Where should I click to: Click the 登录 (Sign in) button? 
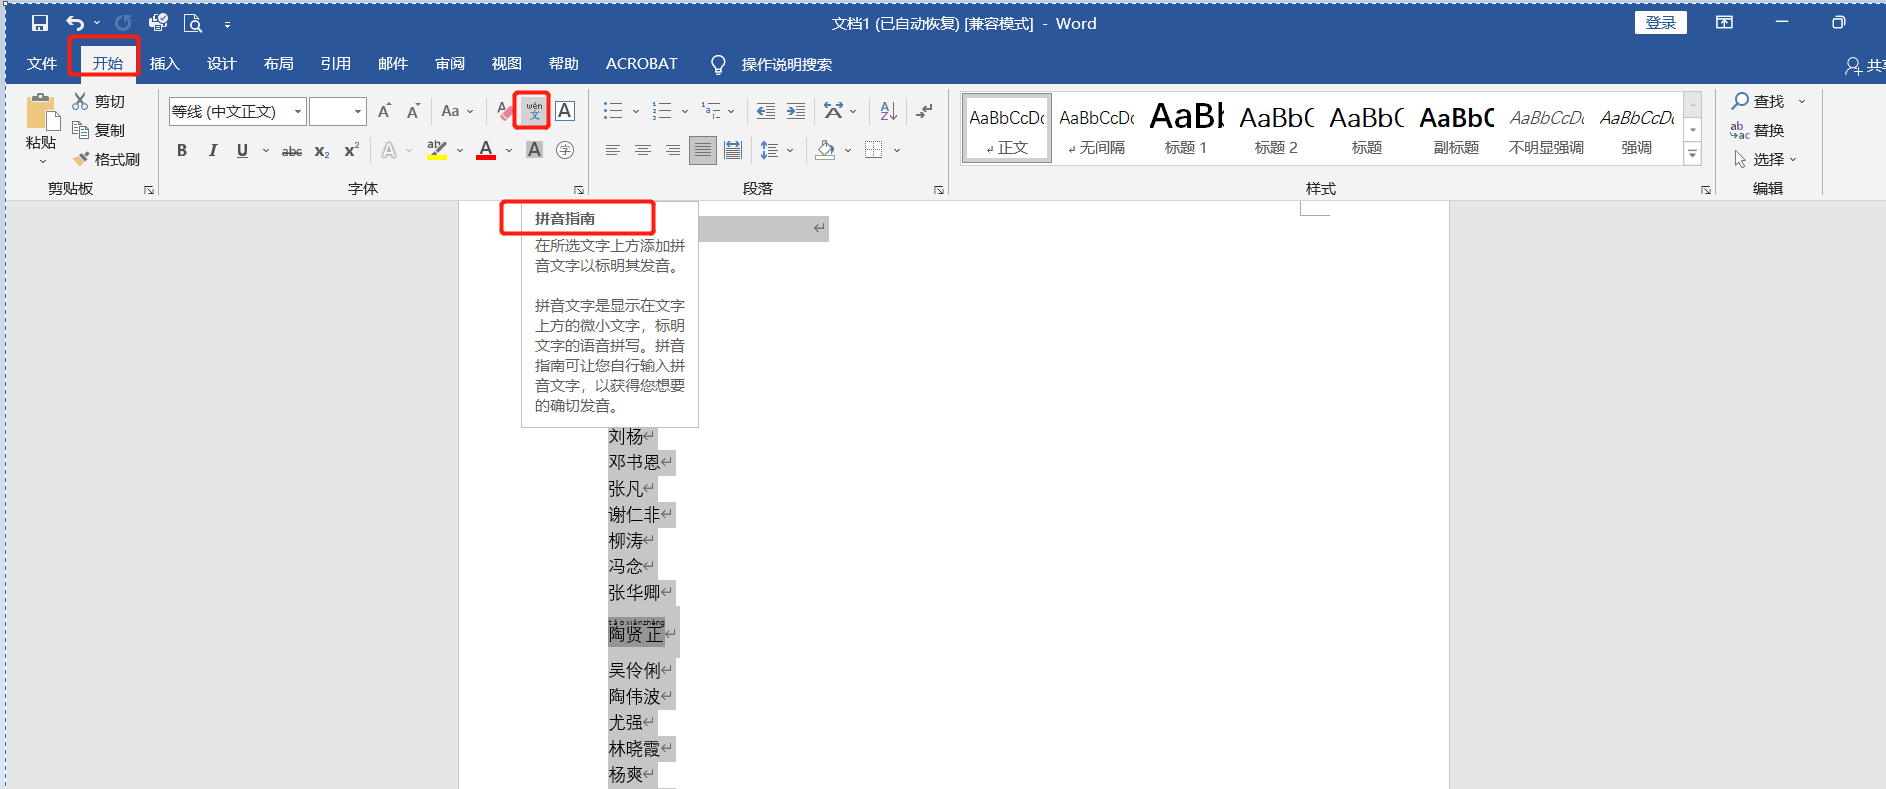tap(1660, 23)
